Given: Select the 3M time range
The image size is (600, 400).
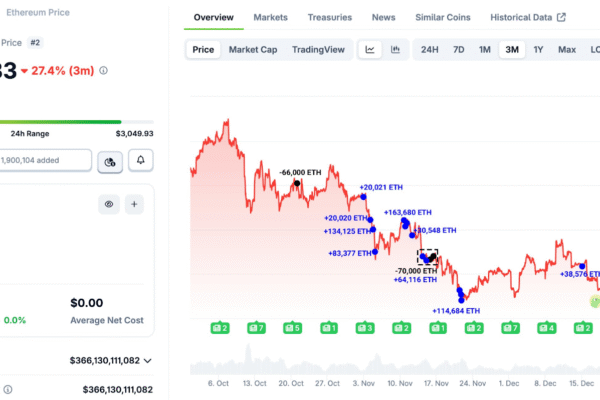Looking at the screenshot, I should pyautogui.click(x=512, y=49).
